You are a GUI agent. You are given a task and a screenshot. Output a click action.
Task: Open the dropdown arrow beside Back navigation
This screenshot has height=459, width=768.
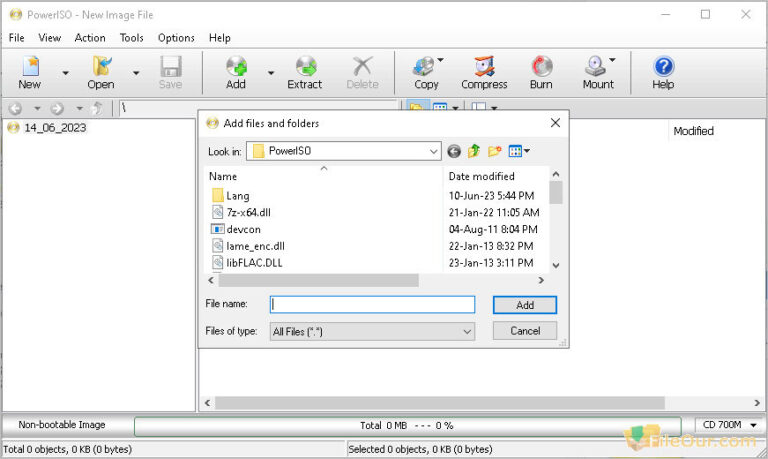(37, 108)
